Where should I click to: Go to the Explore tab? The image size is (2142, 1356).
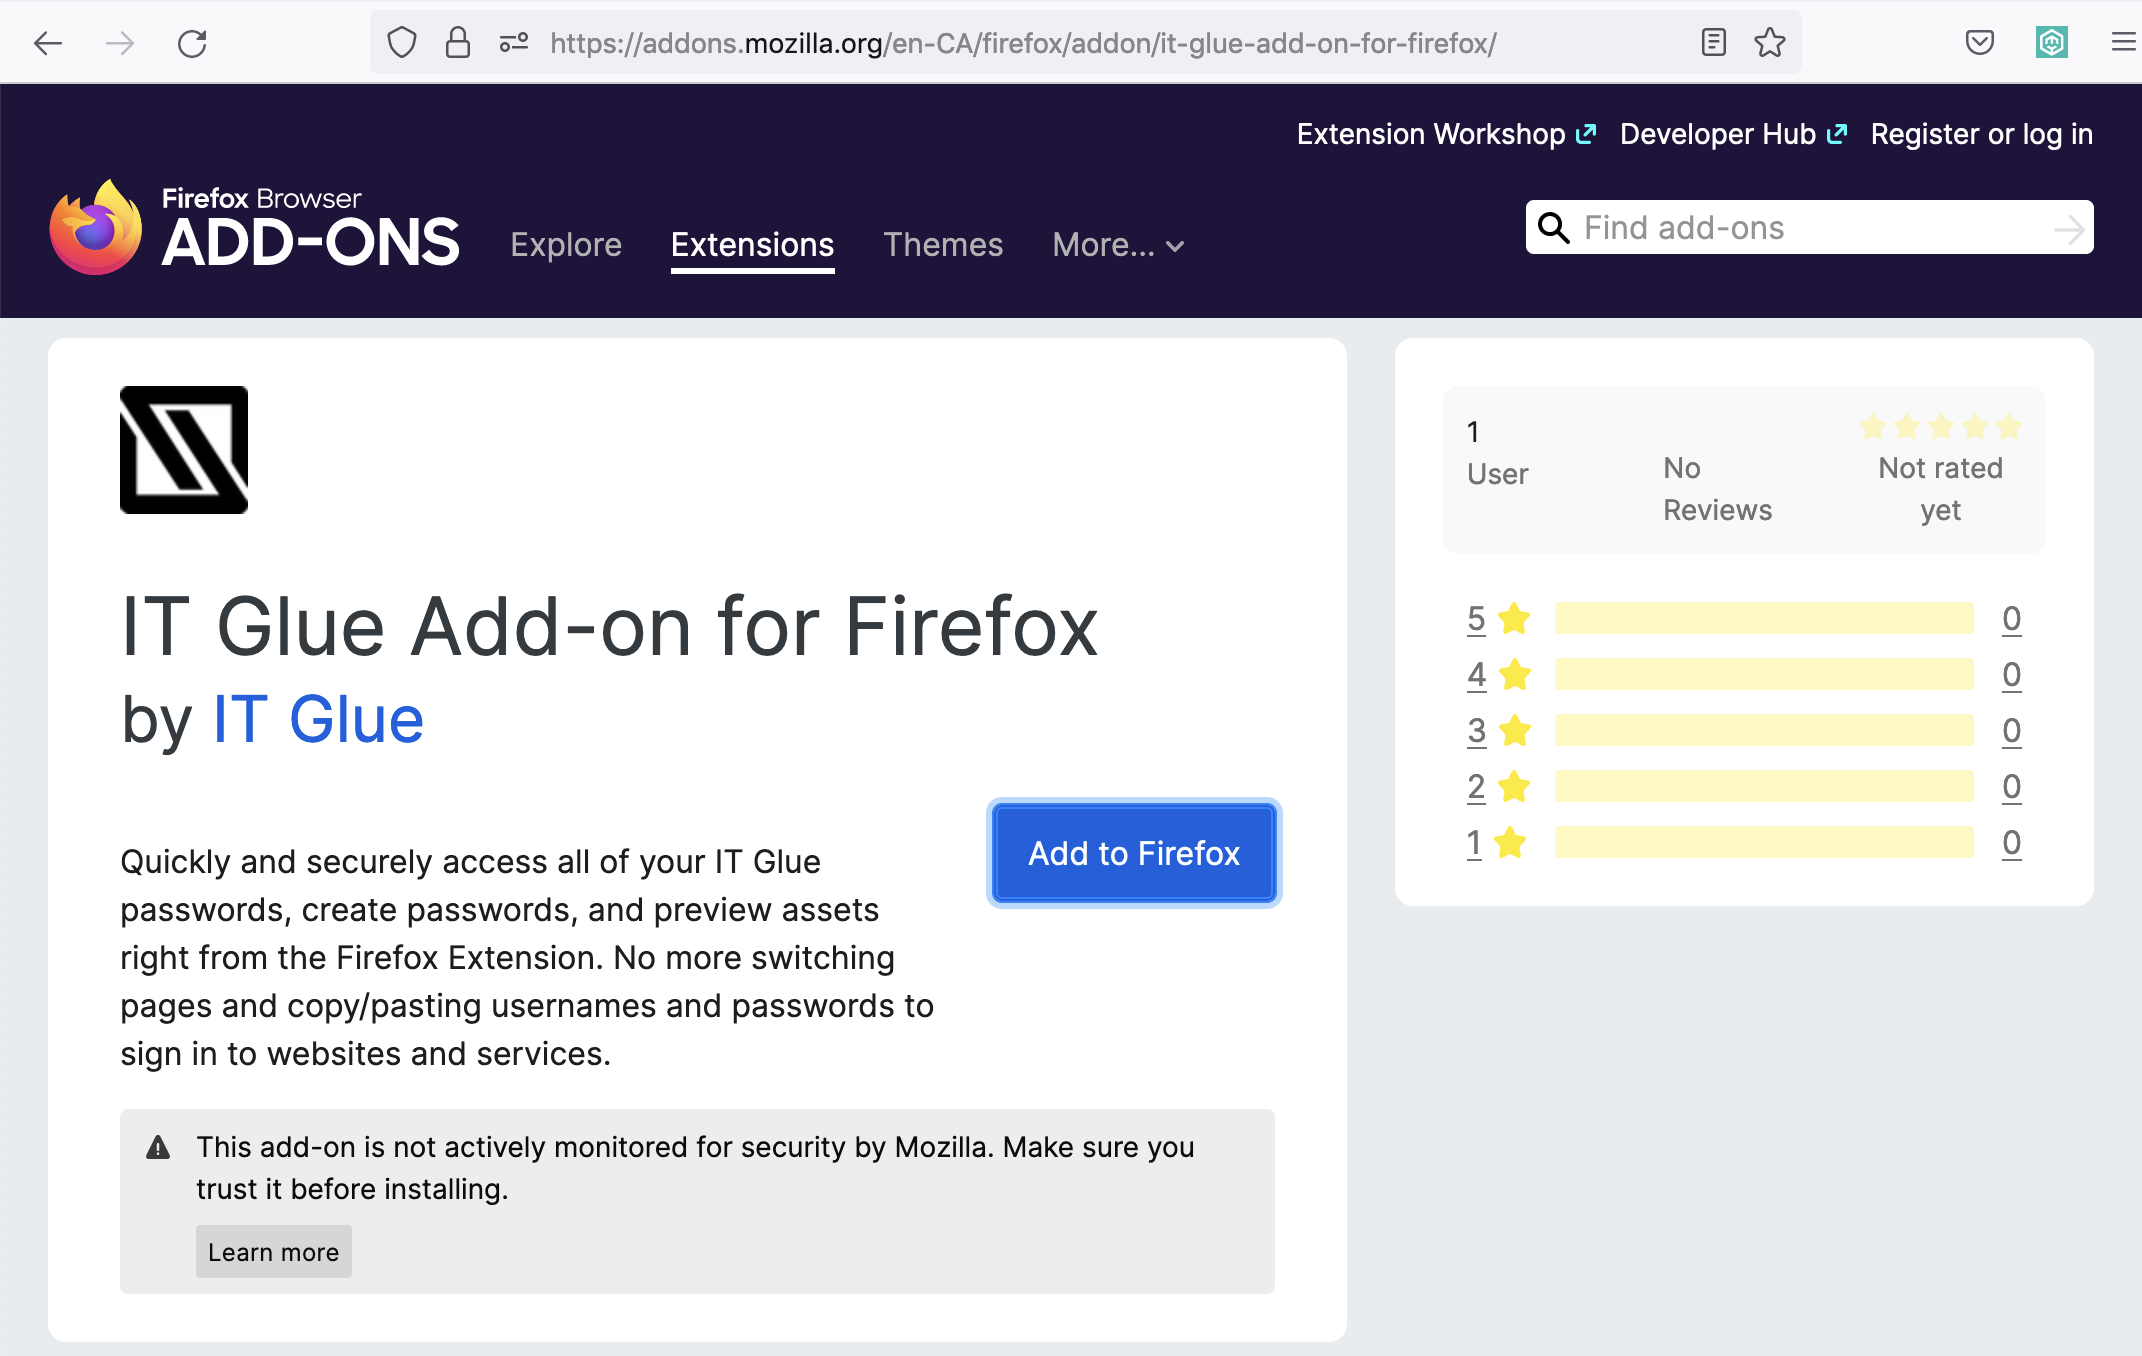[x=566, y=245]
